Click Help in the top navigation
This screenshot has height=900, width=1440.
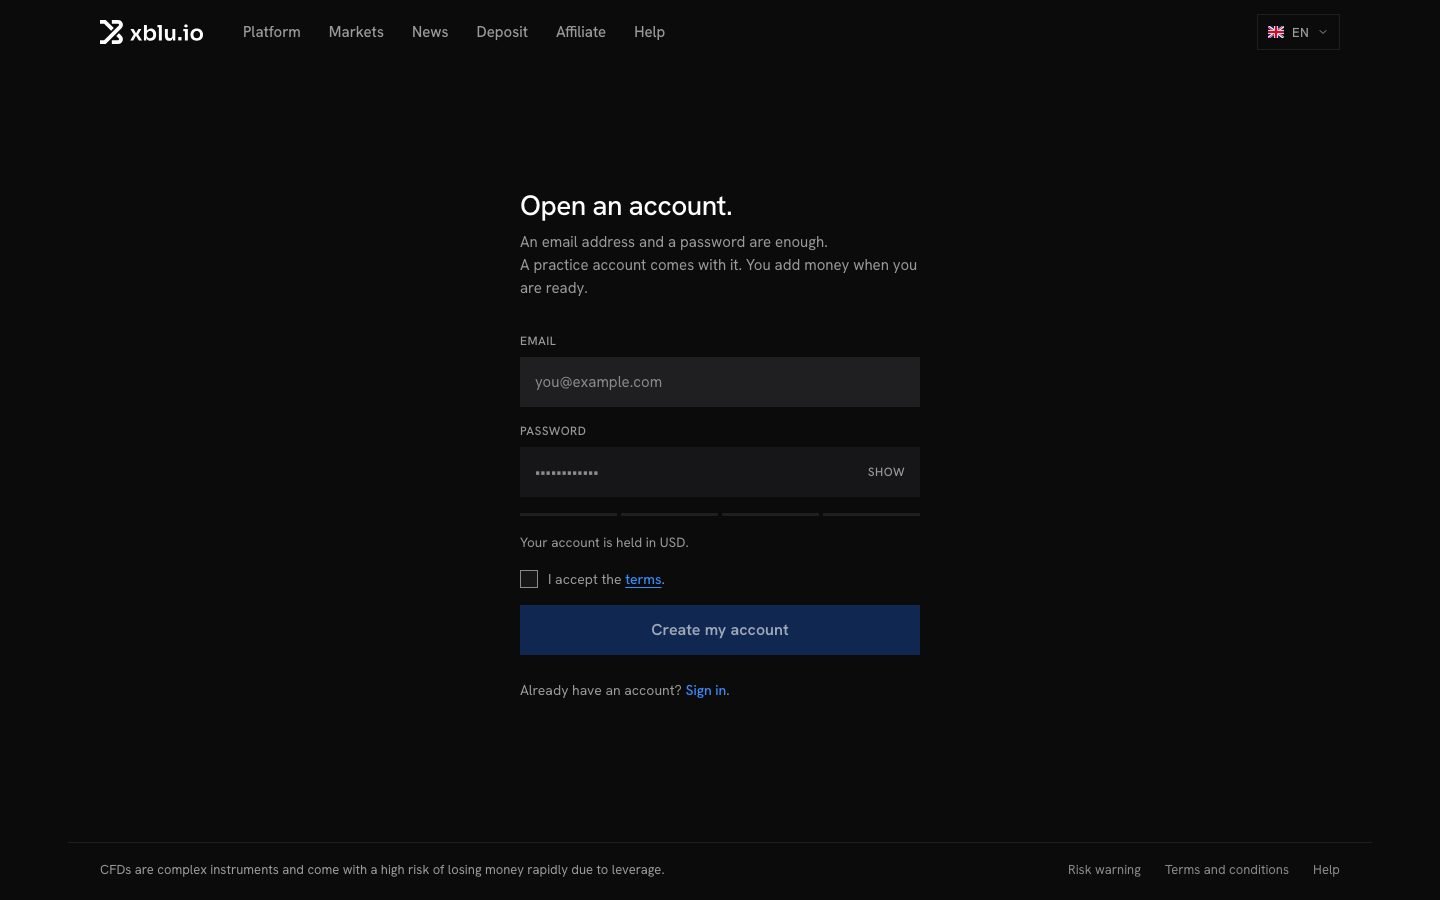pyautogui.click(x=649, y=32)
